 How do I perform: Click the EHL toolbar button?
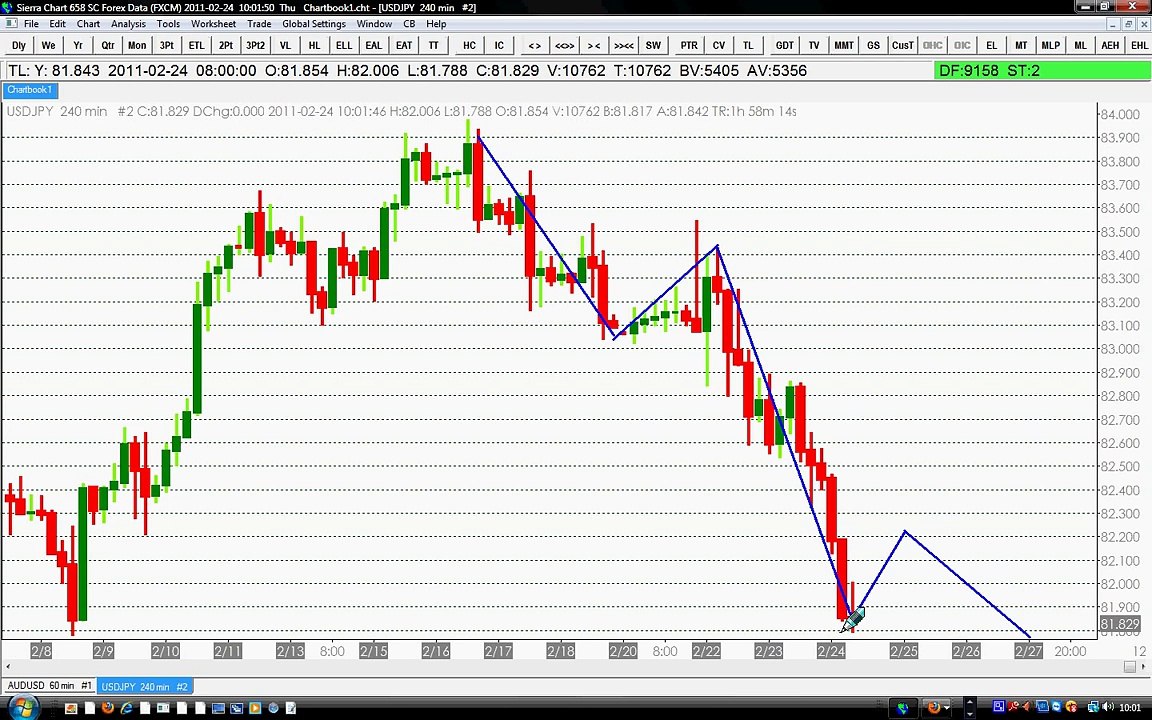click(1139, 46)
